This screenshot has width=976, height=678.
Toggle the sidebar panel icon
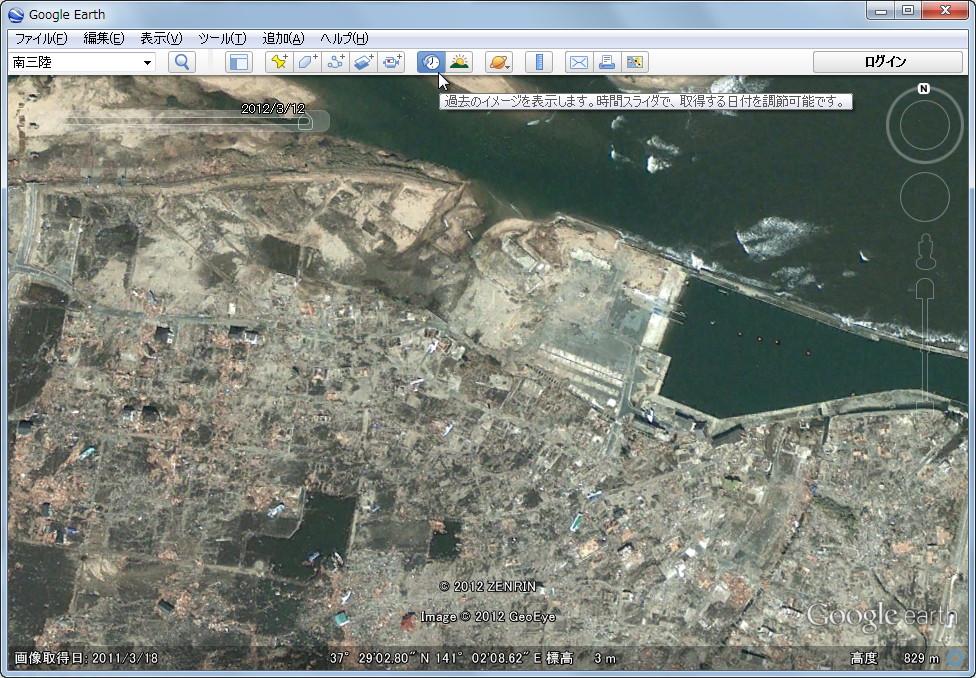(x=239, y=62)
